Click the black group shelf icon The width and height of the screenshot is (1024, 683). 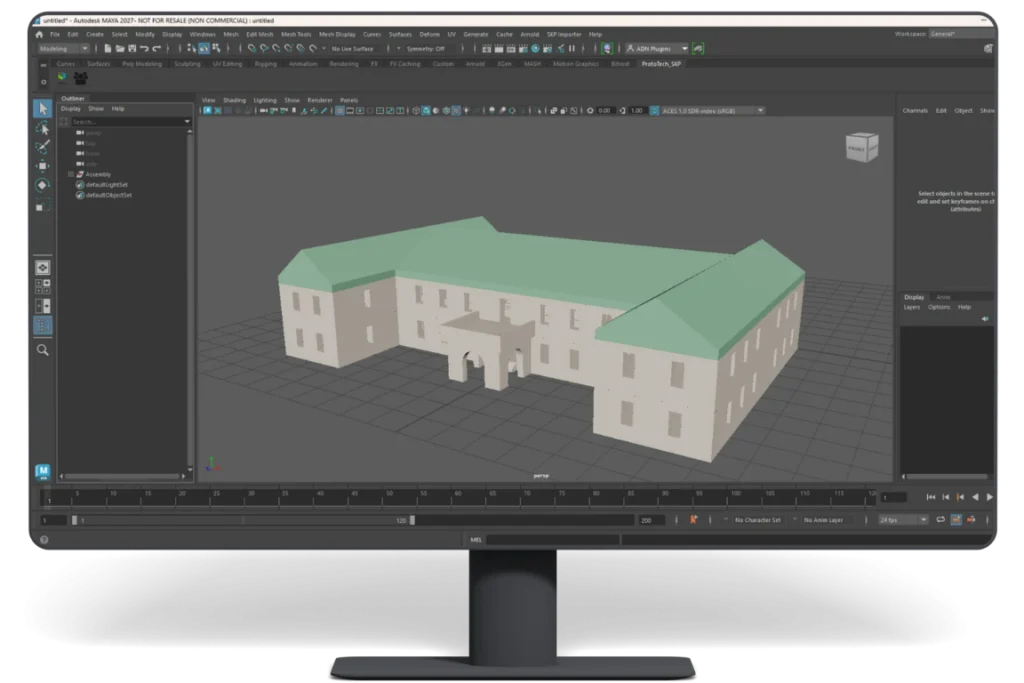81,78
